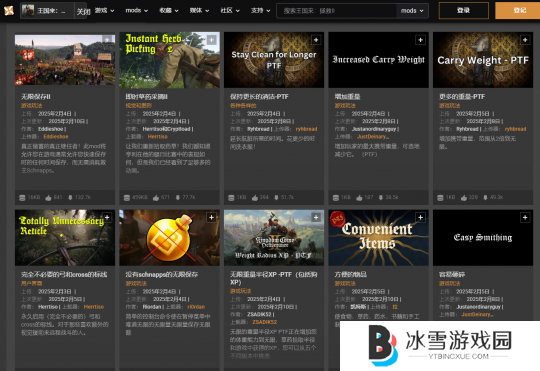Click the plus icon on Weight Radius XP card
The image size is (540, 371).
(316, 217)
